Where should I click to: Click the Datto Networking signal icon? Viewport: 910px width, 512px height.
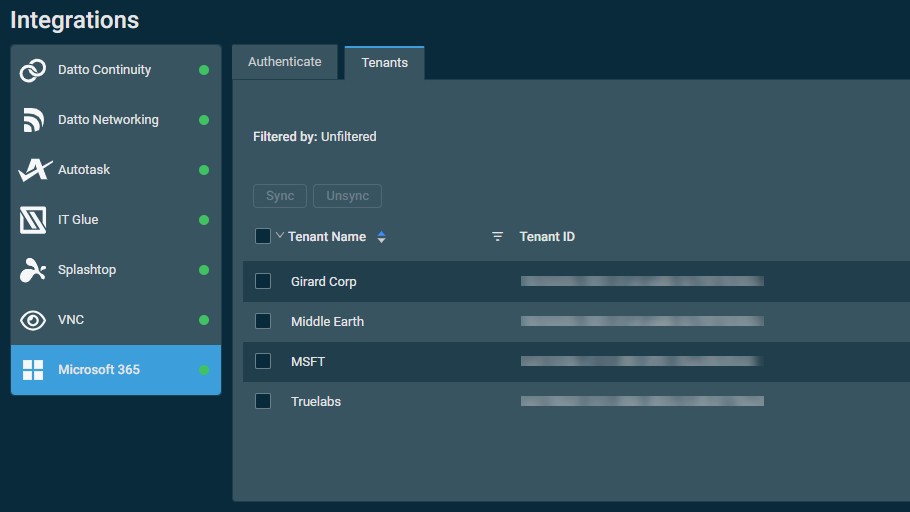33,120
